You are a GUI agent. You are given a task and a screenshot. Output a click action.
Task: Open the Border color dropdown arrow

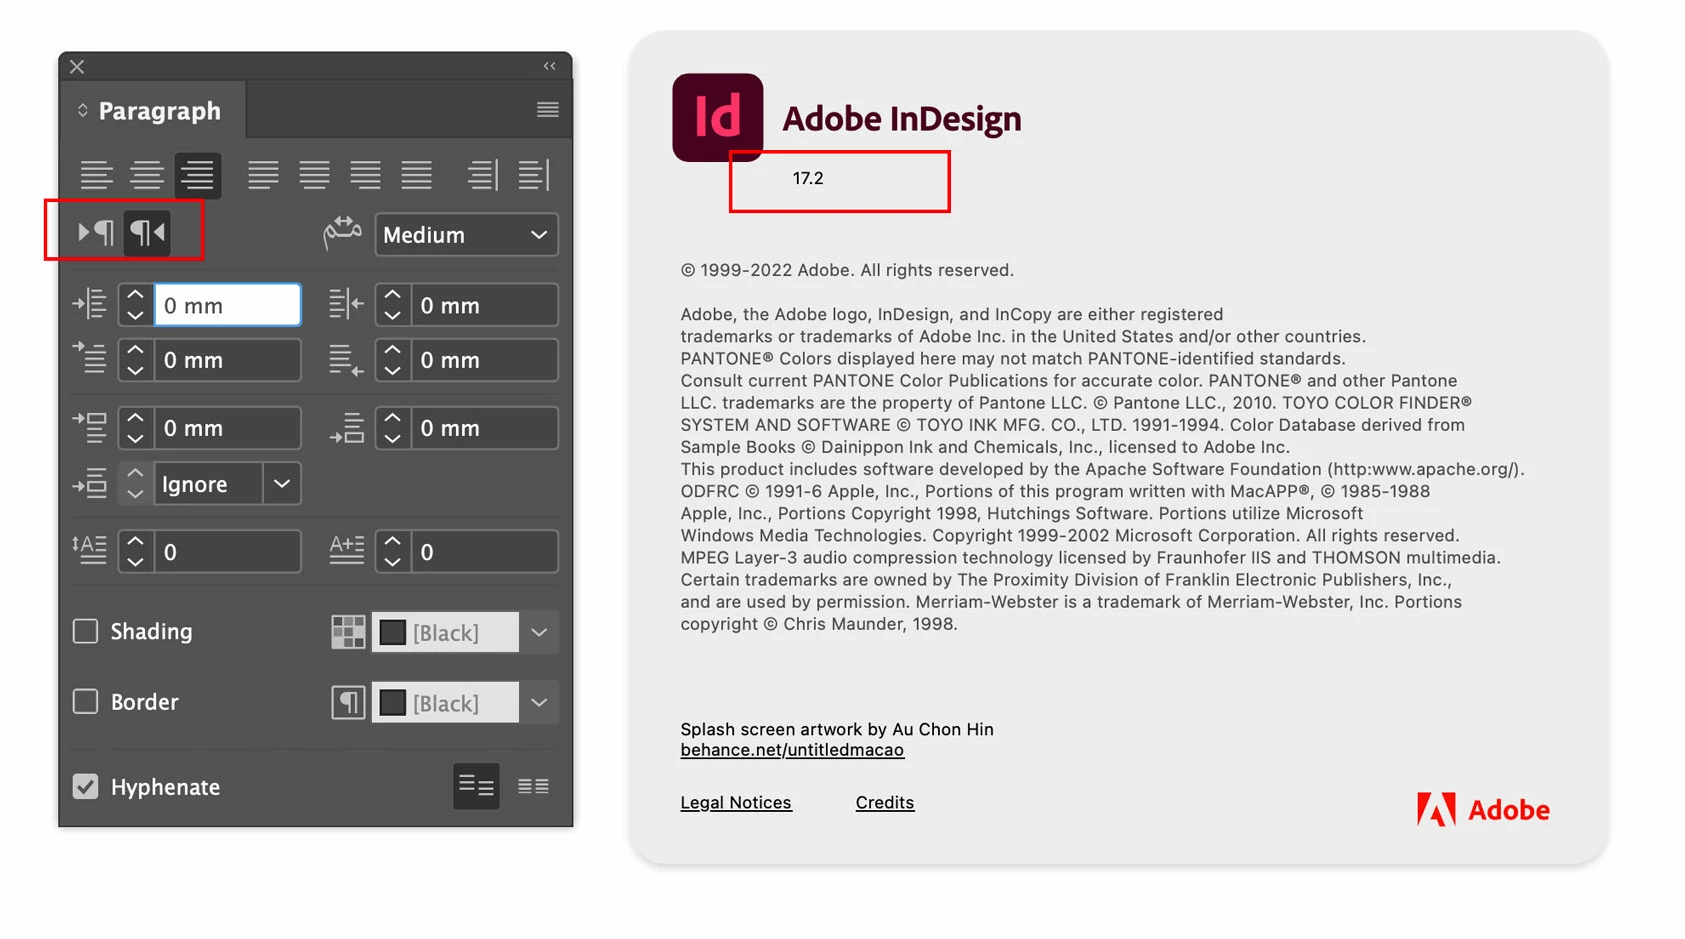pyautogui.click(x=539, y=702)
